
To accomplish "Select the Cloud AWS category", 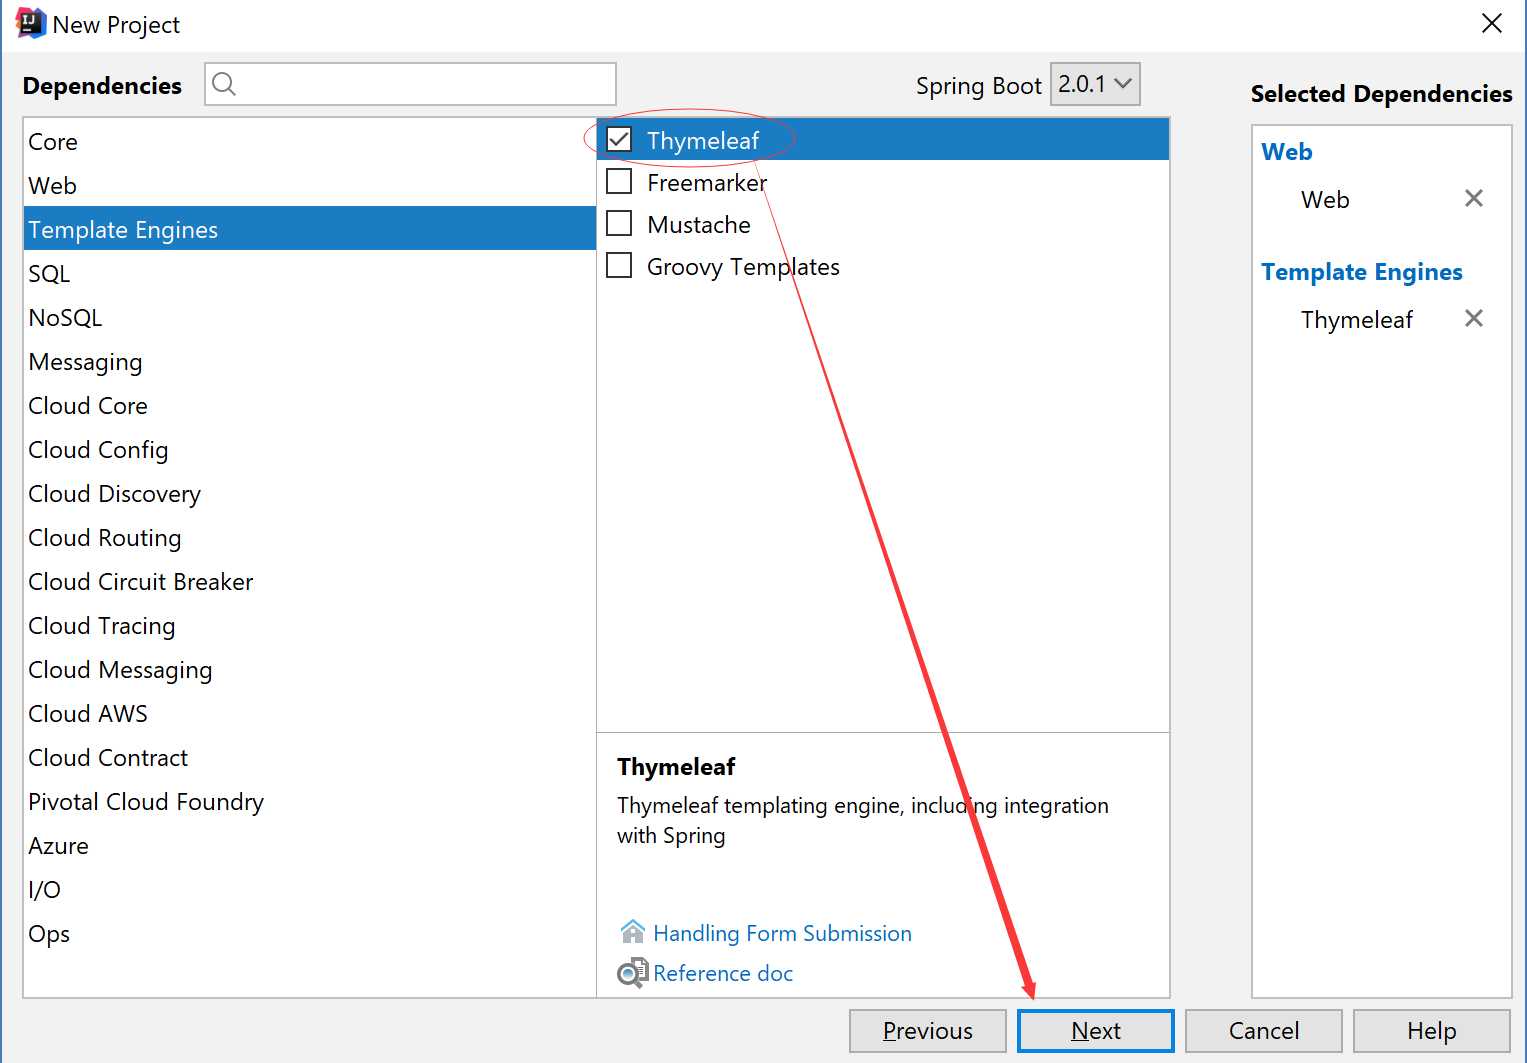I will [x=309, y=713].
